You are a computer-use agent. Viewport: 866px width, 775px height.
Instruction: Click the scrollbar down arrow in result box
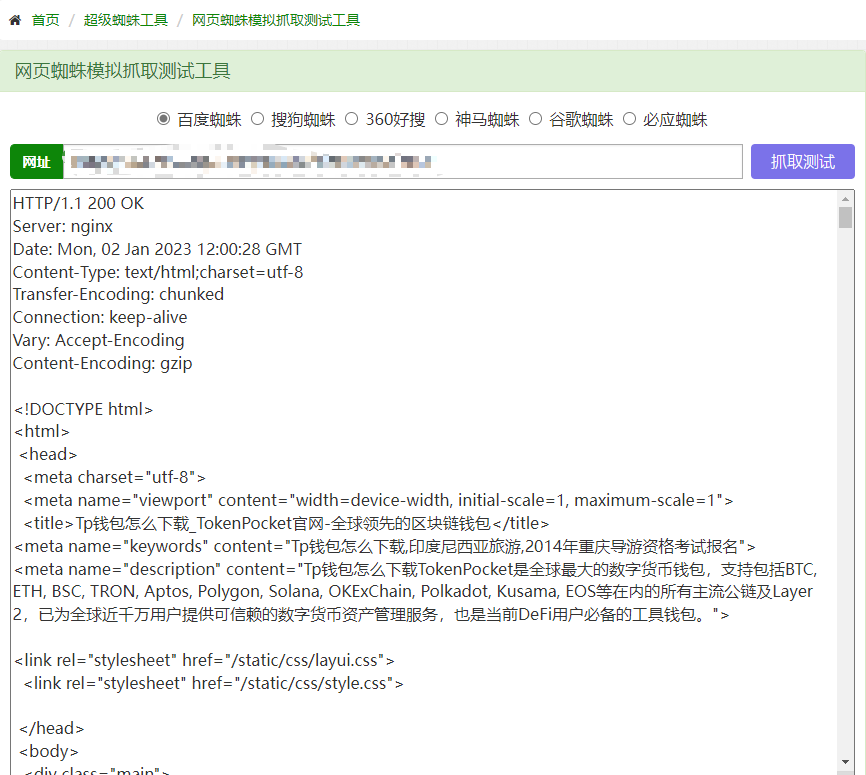[845, 762]
